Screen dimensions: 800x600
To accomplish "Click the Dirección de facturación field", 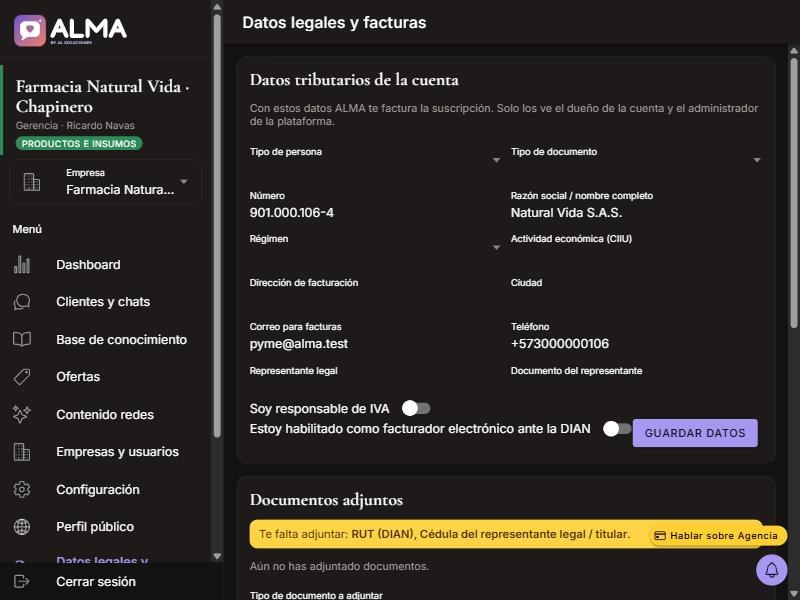I will 374,291.
